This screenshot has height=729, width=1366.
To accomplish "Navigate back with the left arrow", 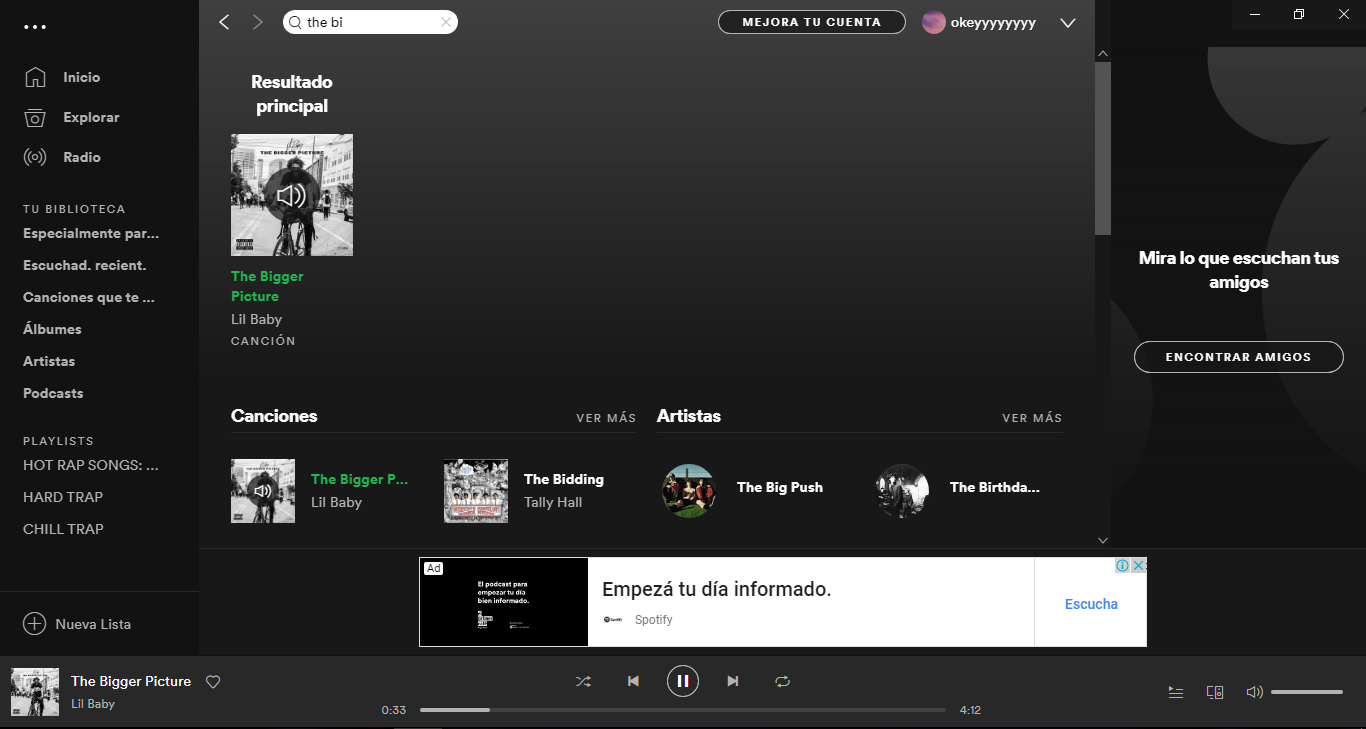I will pyautogui.click(x=224, y=22).
